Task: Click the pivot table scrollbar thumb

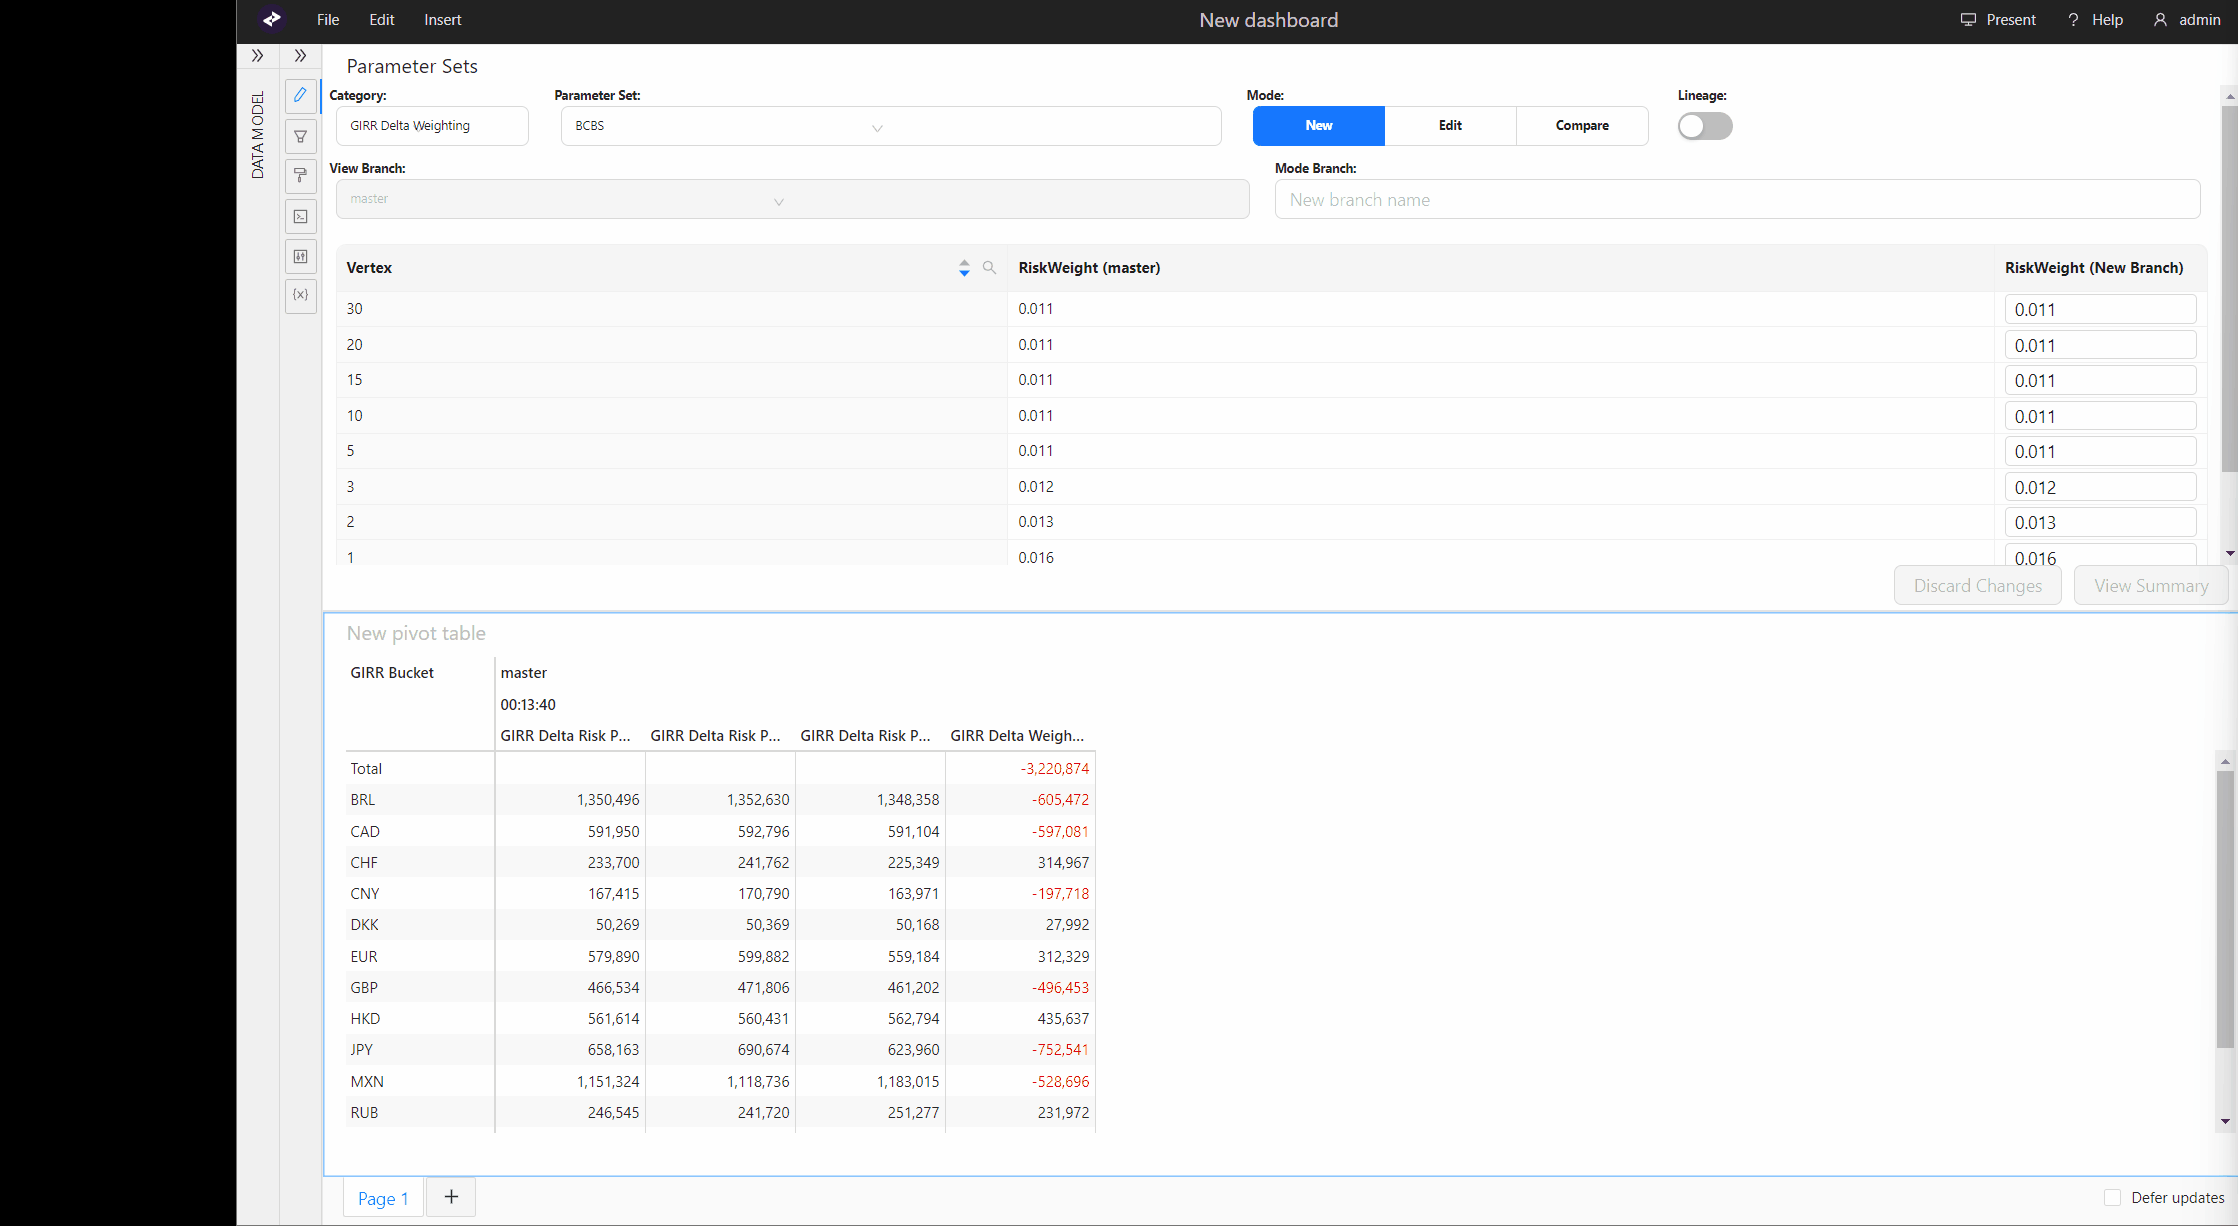Action: point(2225,909)
